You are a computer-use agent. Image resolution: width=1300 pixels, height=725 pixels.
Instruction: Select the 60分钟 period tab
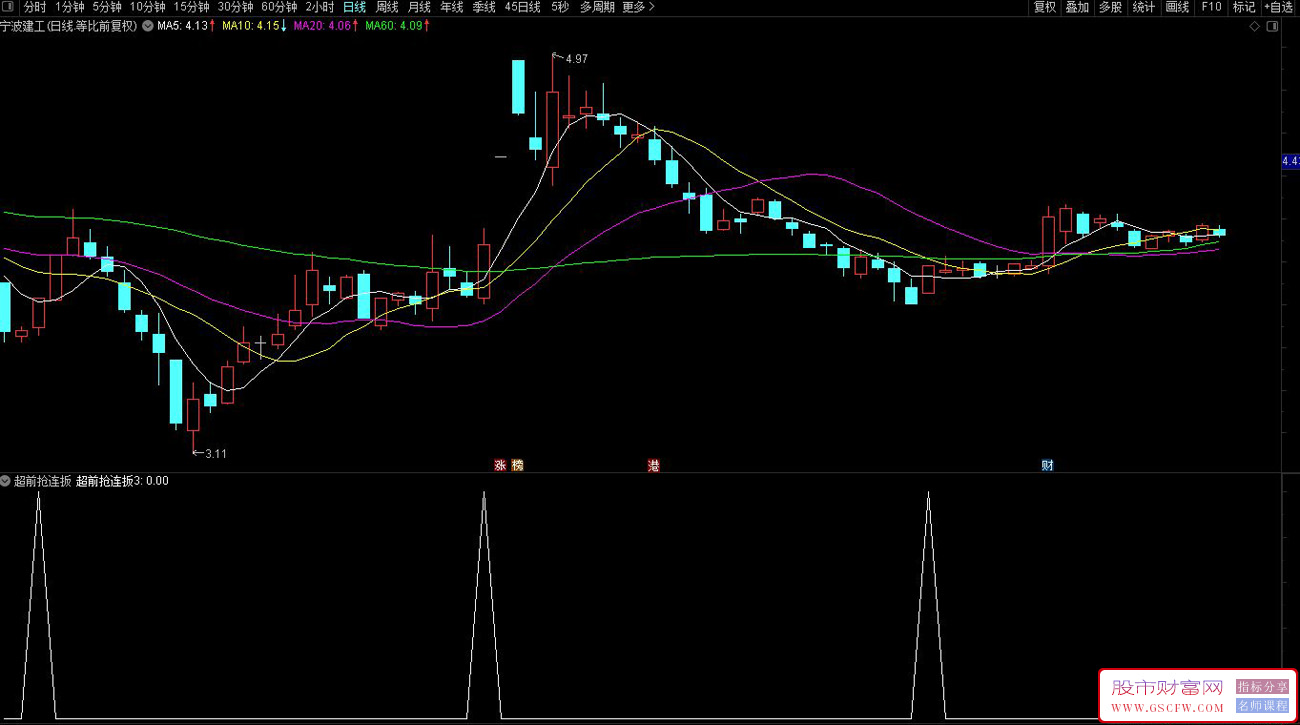pyautogui.click(x=279, y=7)
